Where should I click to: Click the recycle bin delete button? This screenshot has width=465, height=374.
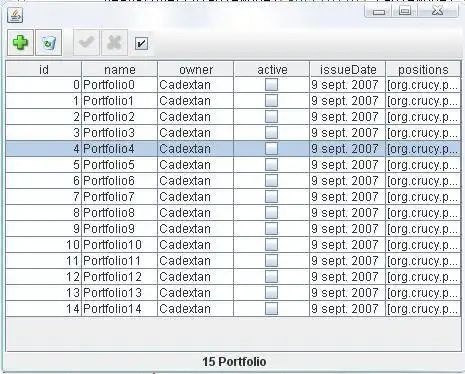49,43
